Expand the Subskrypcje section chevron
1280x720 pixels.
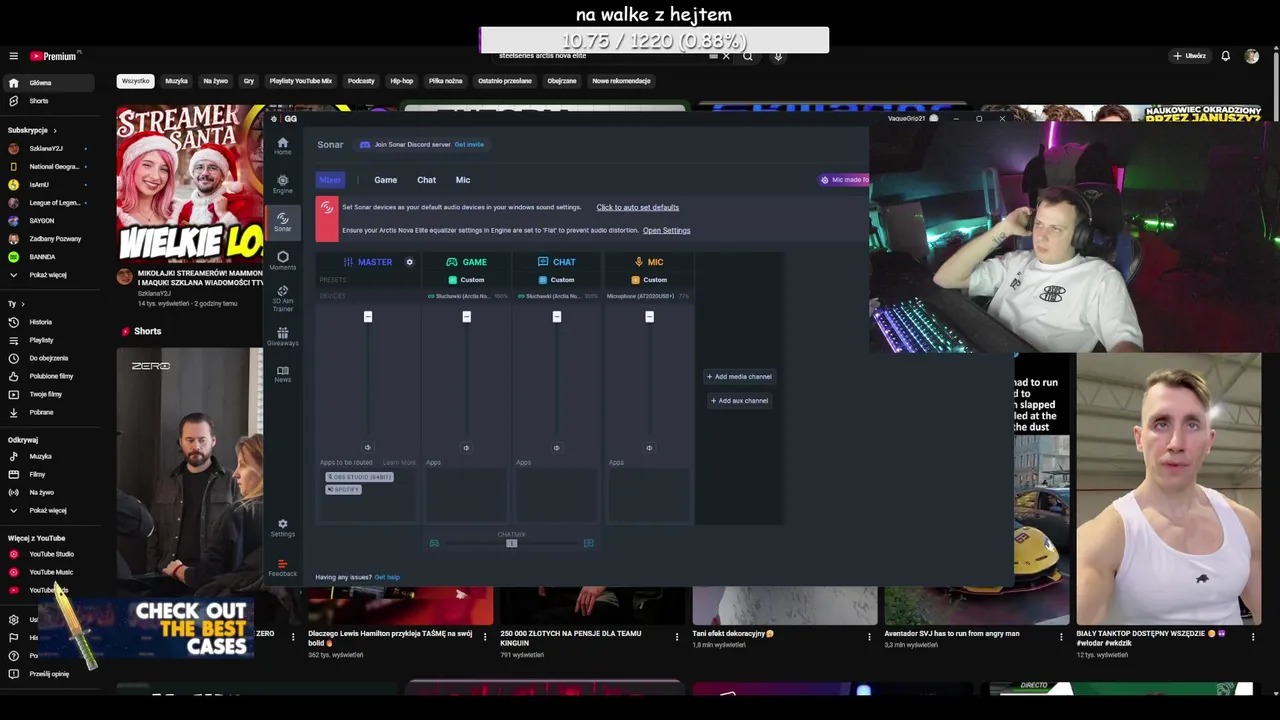55,130
